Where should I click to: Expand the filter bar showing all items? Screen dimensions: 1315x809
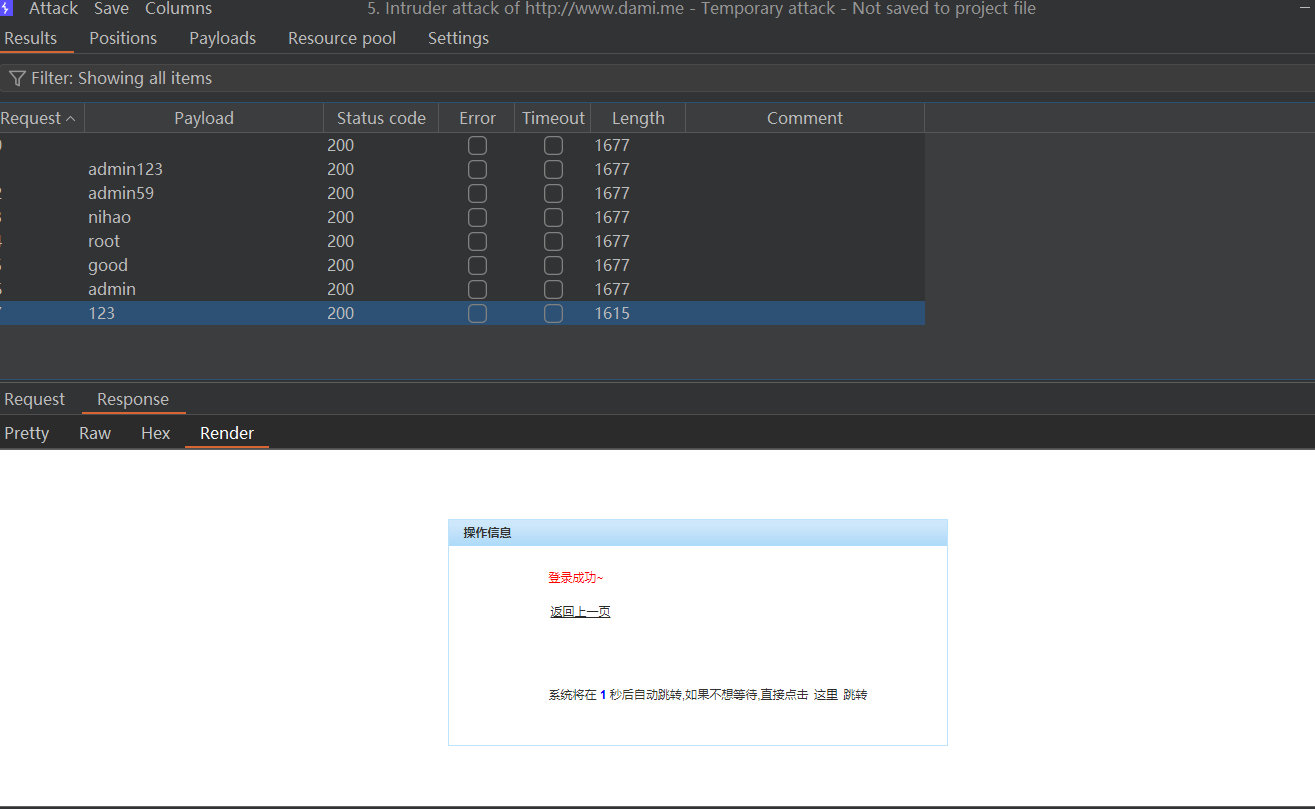(x=122, y=77)
